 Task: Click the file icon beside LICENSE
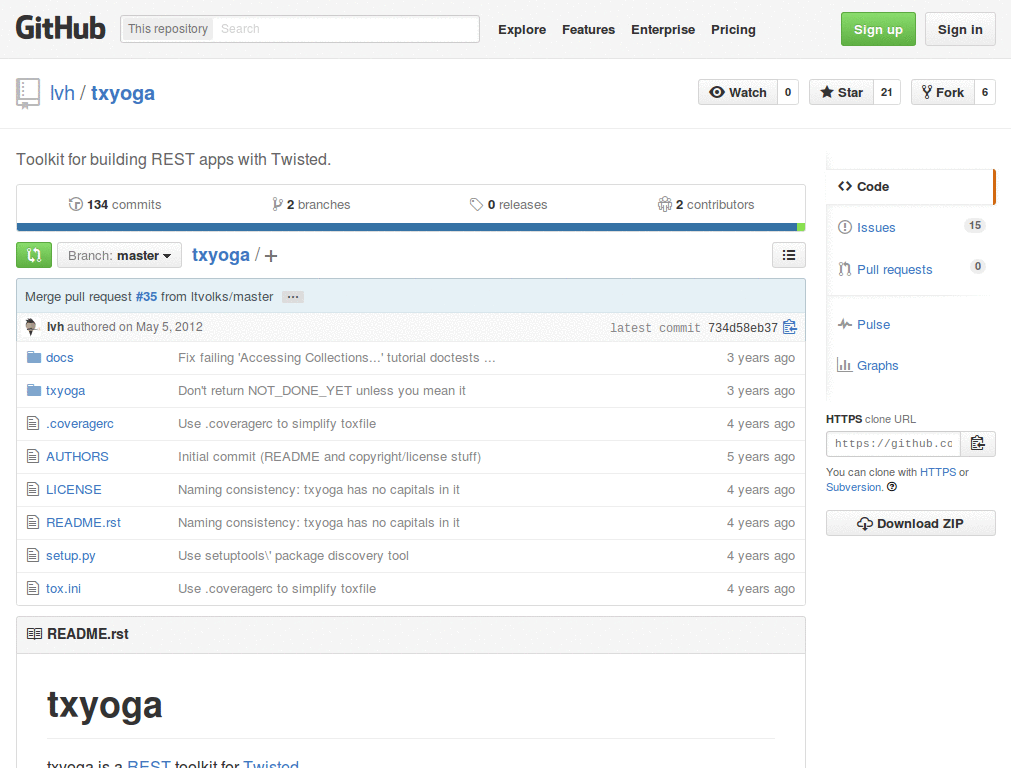[x=33, y=489]
